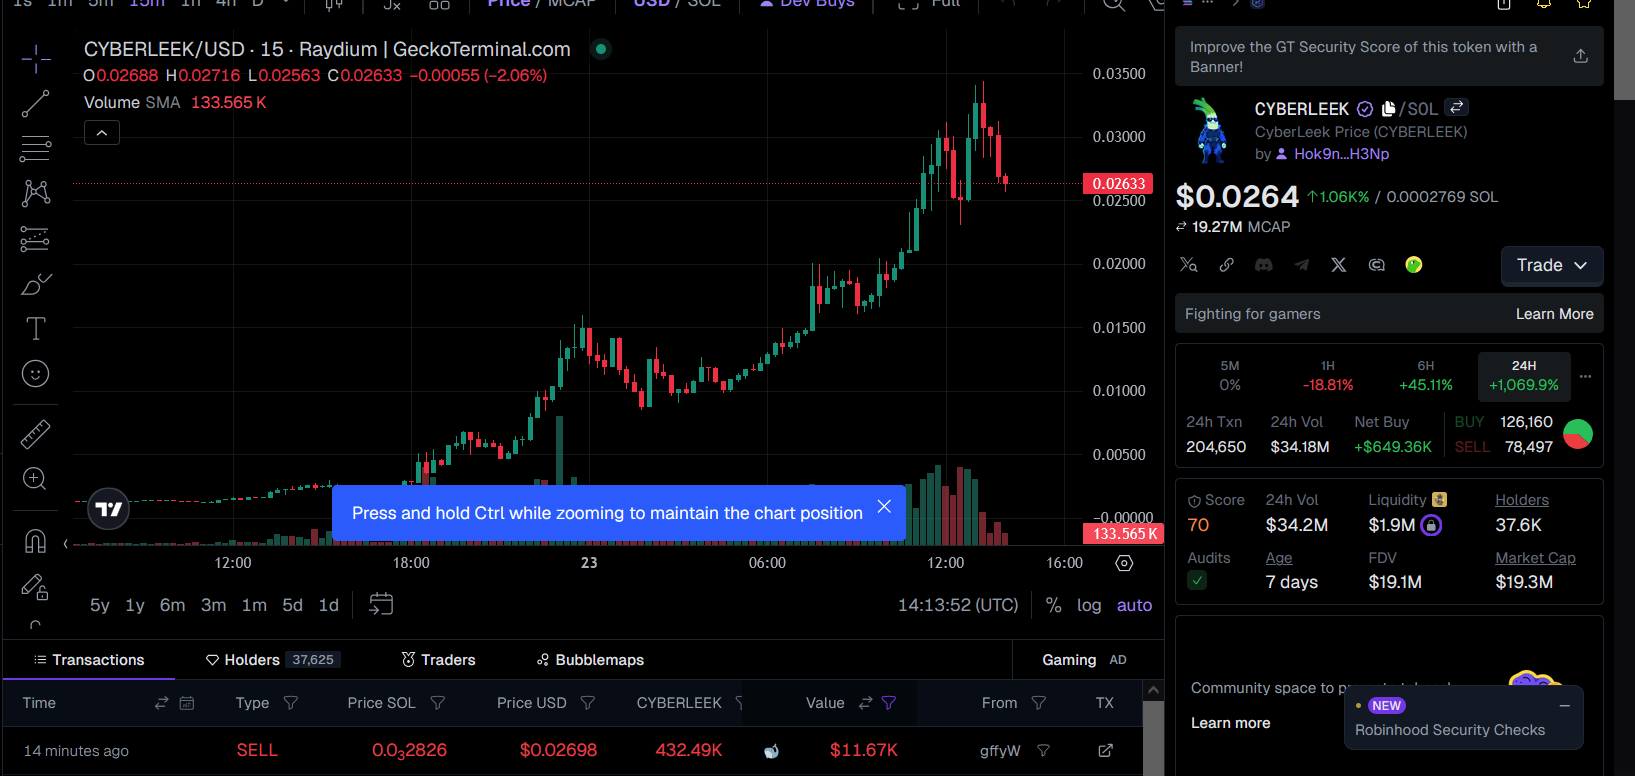Switch to the Bubblemaps tab
The height and width of the screenshot is (776, 1635).
(x=590, y=660)
